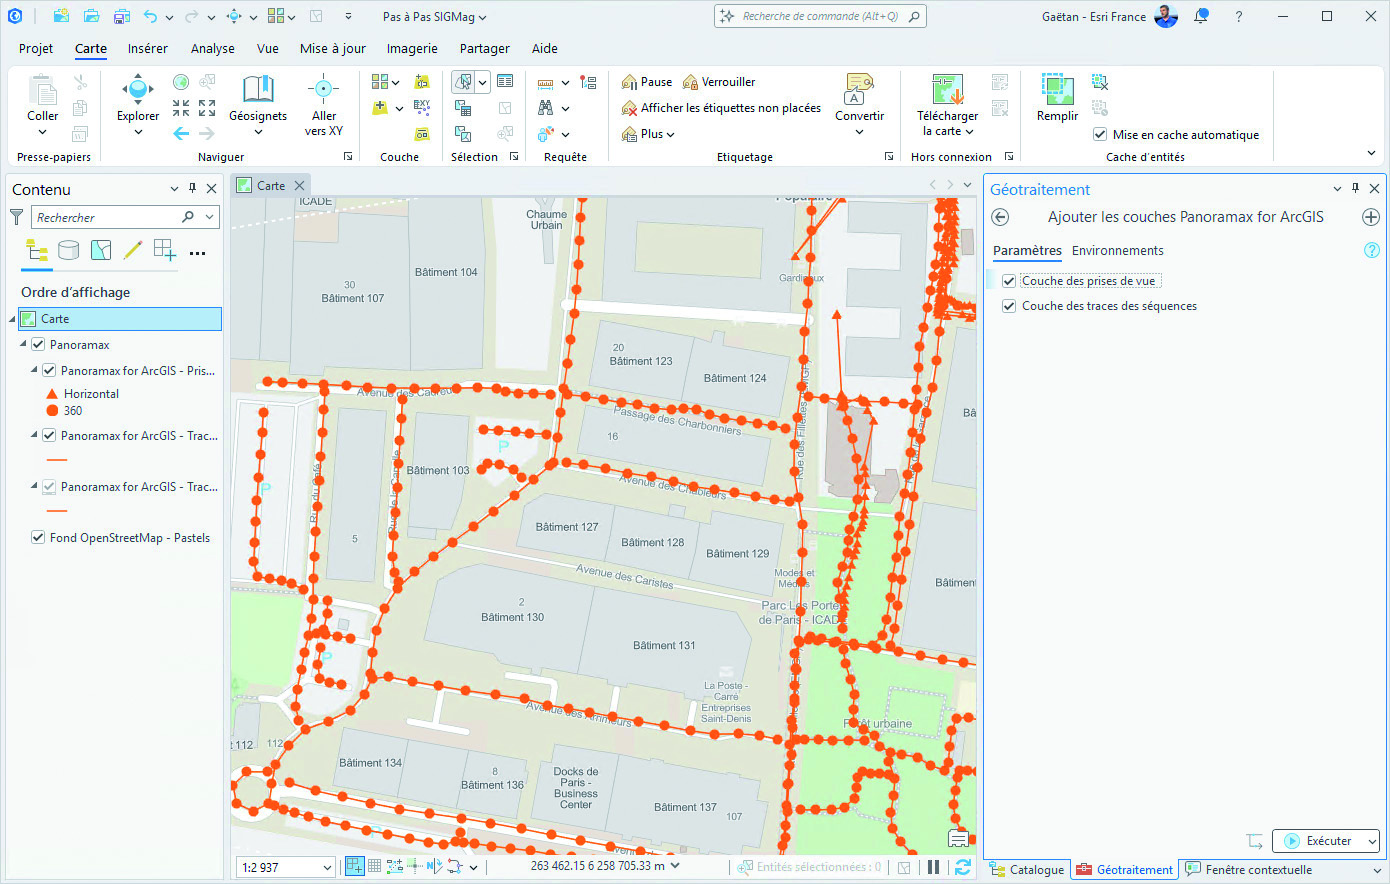
Task: Click the full extent globe icon
Action: pos(181,82)
